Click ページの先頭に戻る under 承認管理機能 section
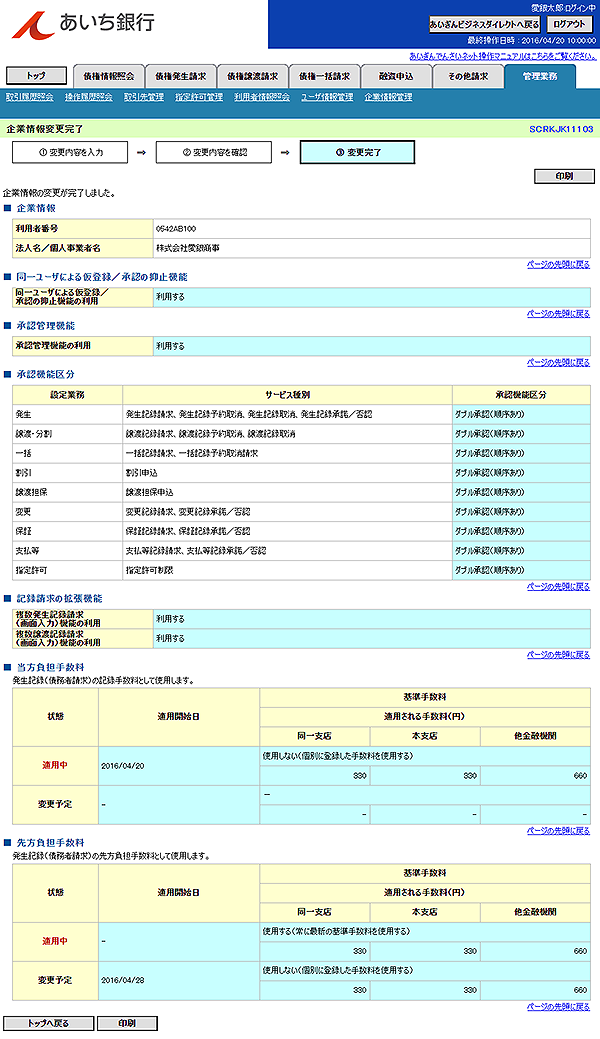 click(558, 362)
